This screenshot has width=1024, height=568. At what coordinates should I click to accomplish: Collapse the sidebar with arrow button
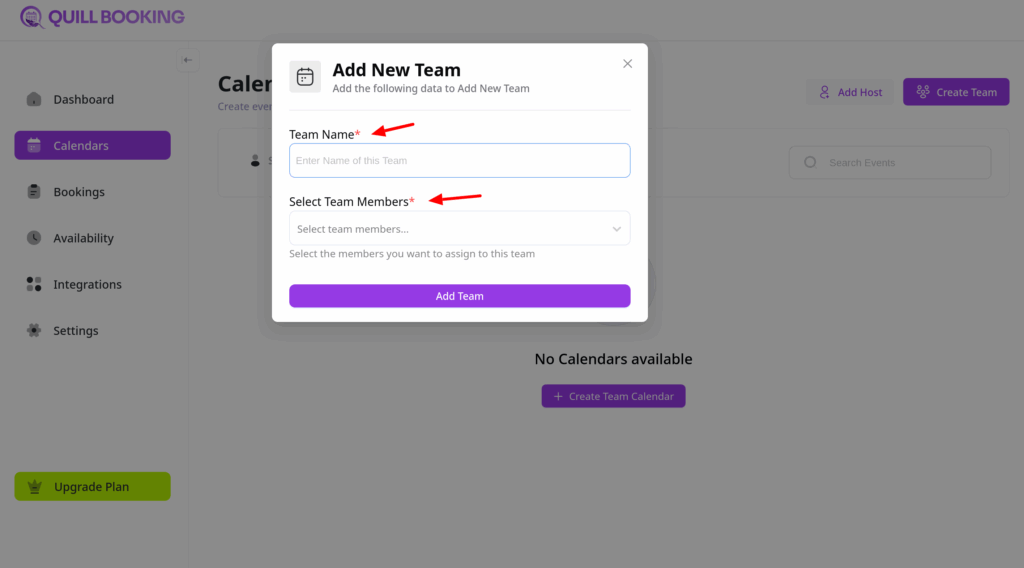188,60
